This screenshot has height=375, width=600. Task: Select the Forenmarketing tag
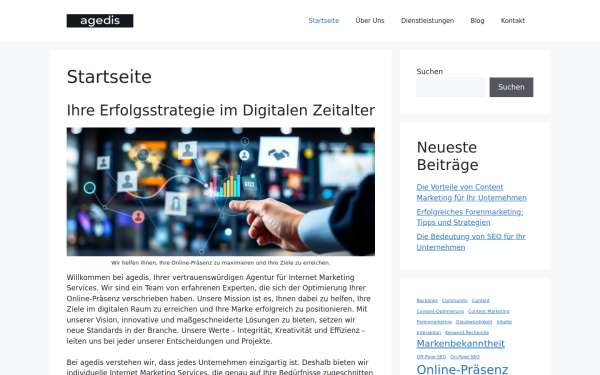point(434,322)
